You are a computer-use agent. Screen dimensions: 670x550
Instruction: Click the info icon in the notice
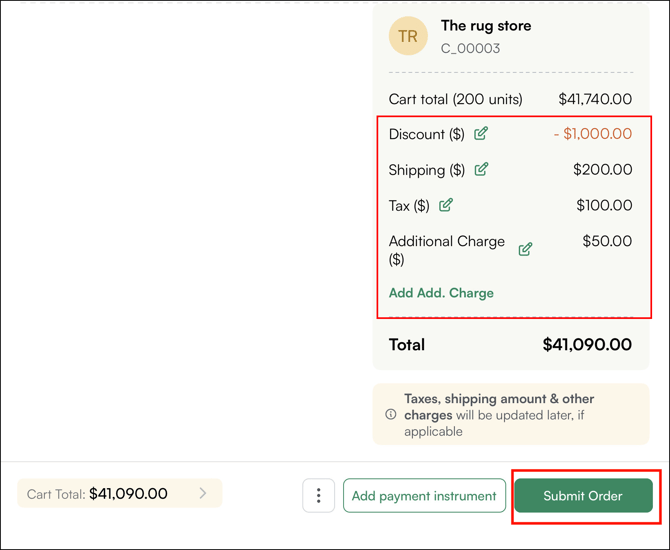pyautogui.click(x=391, y=415)
